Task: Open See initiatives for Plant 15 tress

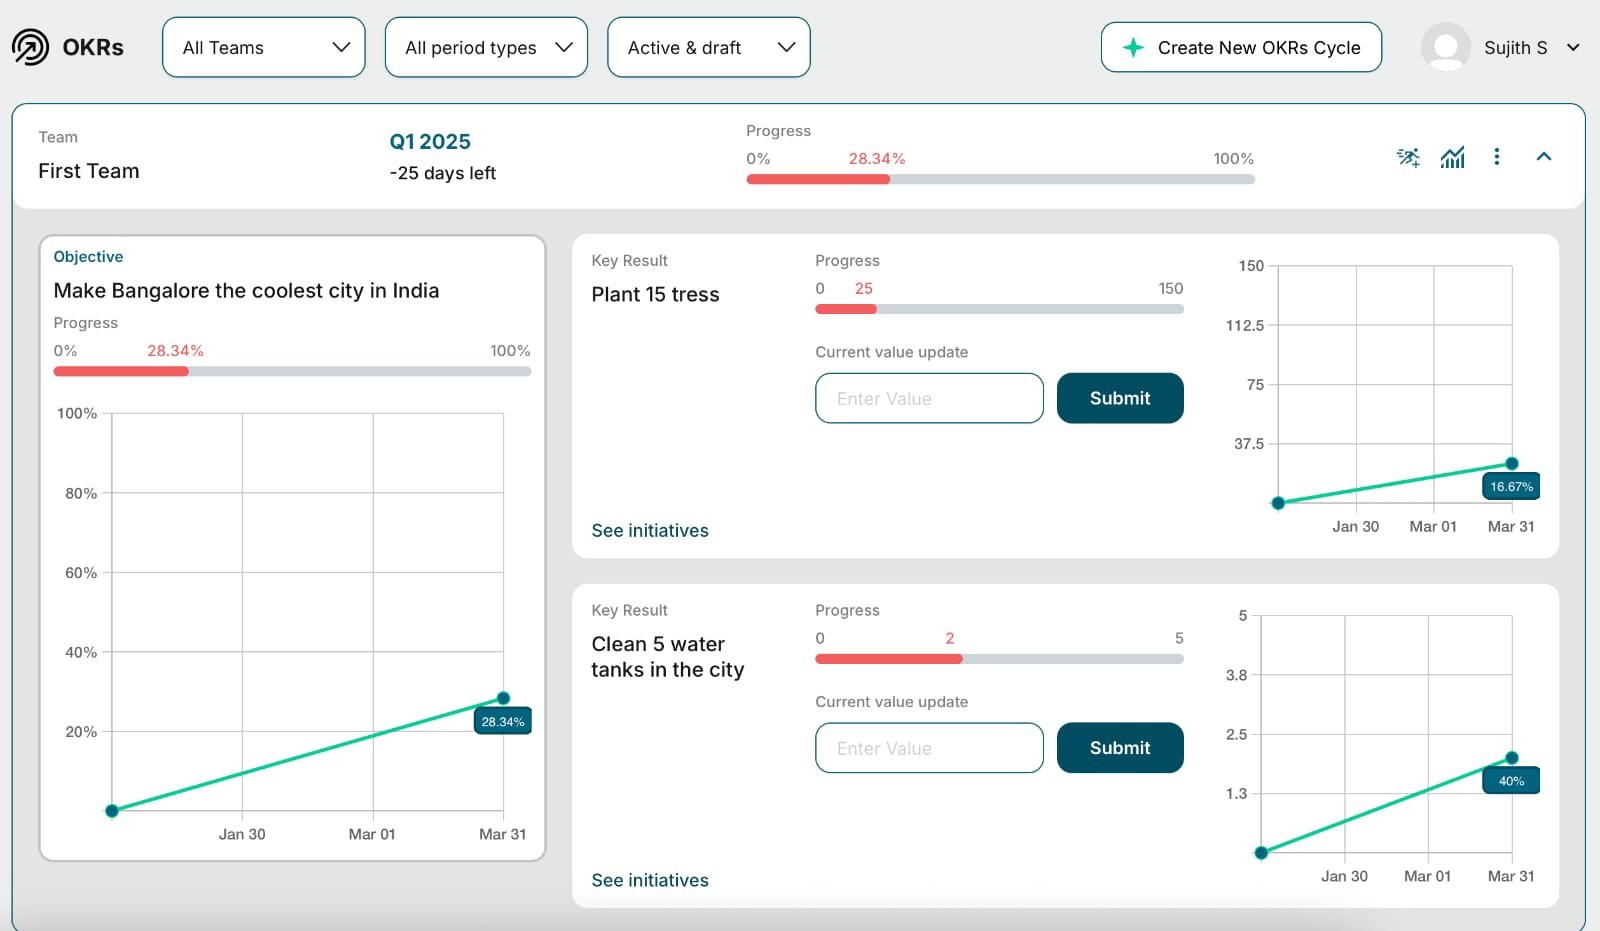Action: [x=649, y=530]
